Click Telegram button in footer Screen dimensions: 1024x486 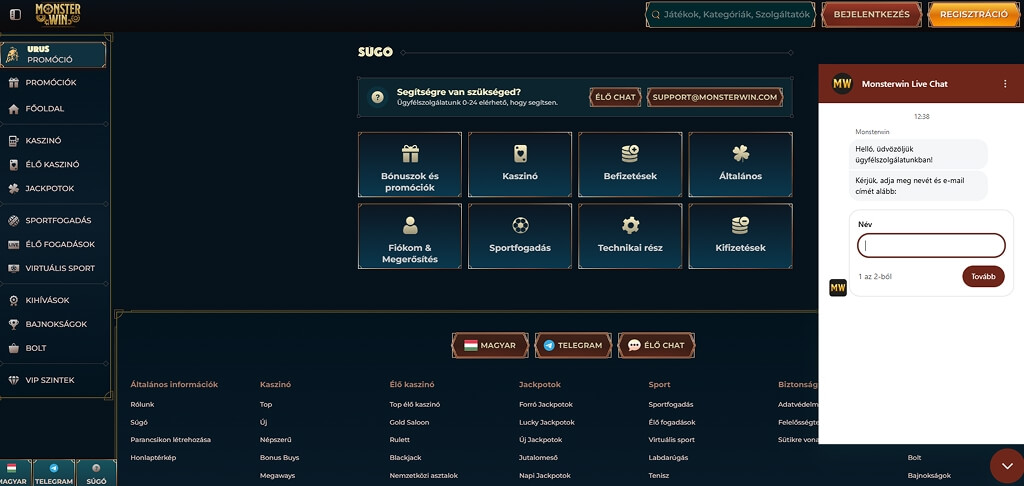[x=573, y=346]
